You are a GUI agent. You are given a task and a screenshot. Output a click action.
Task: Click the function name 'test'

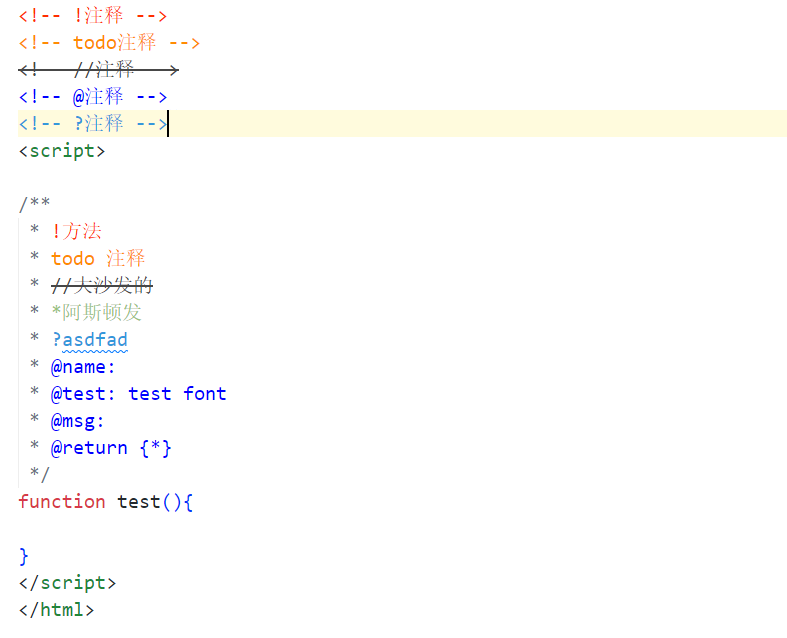(x=138, y=502)
